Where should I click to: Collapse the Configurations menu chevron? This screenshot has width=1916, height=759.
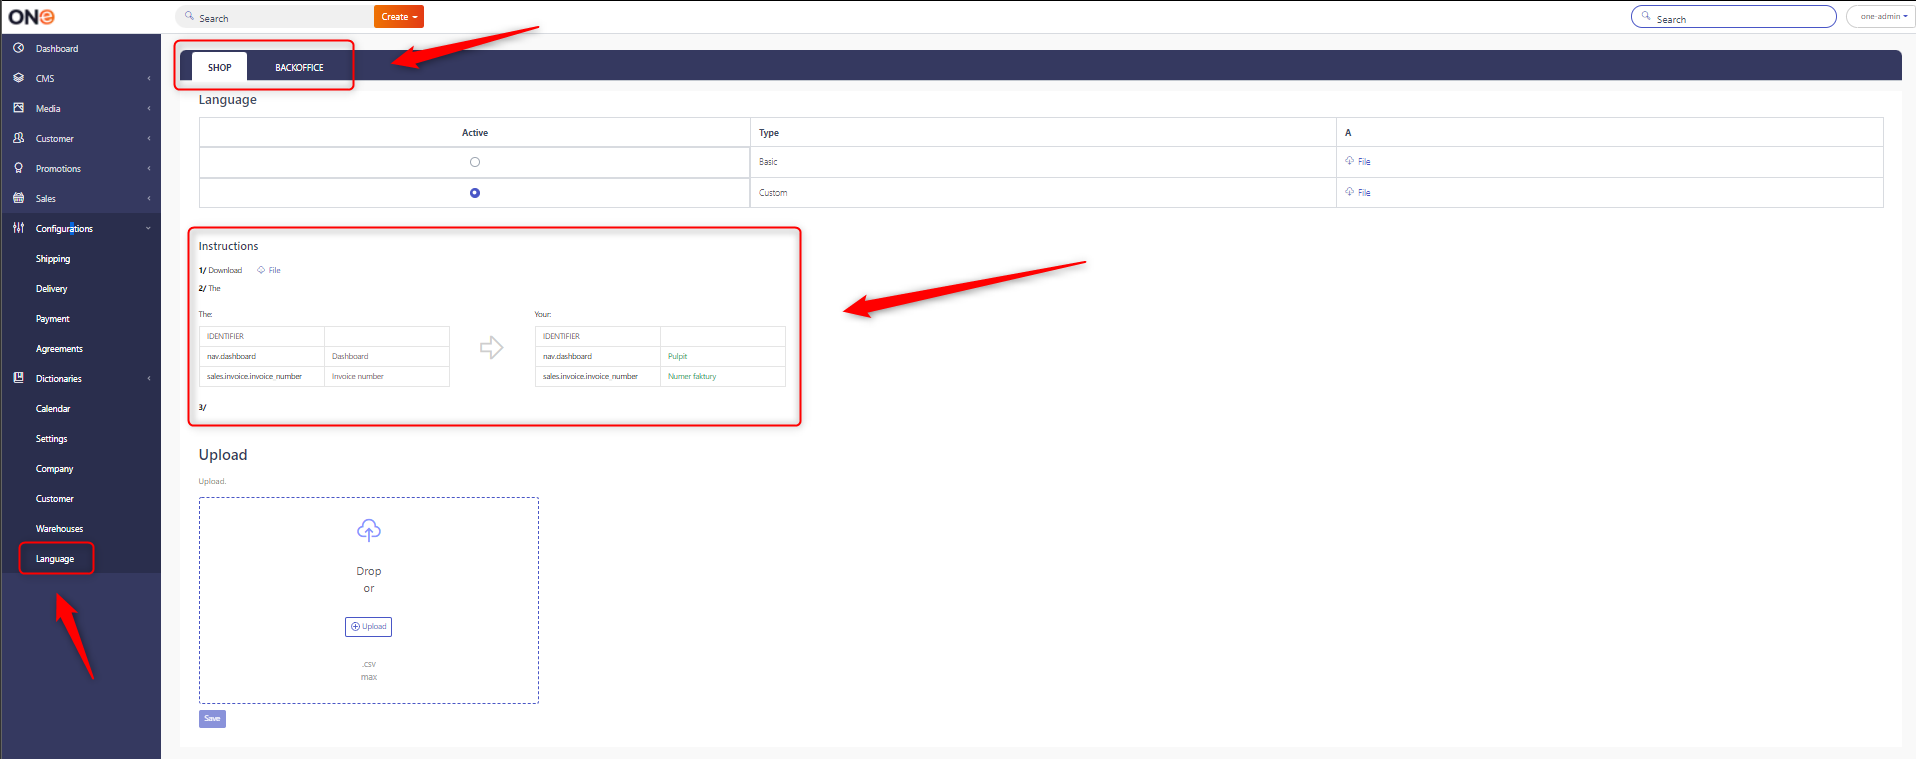149,228
